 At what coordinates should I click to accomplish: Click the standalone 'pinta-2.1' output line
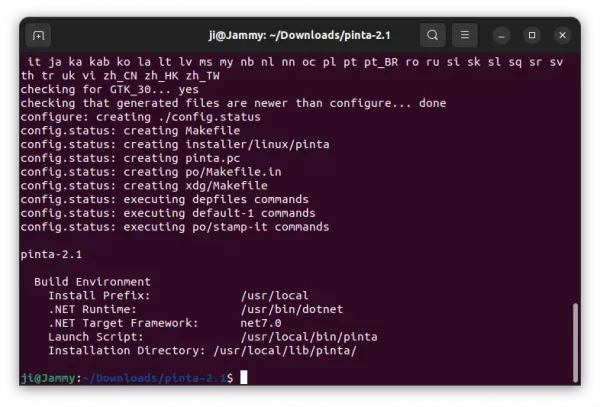[51, 254]
